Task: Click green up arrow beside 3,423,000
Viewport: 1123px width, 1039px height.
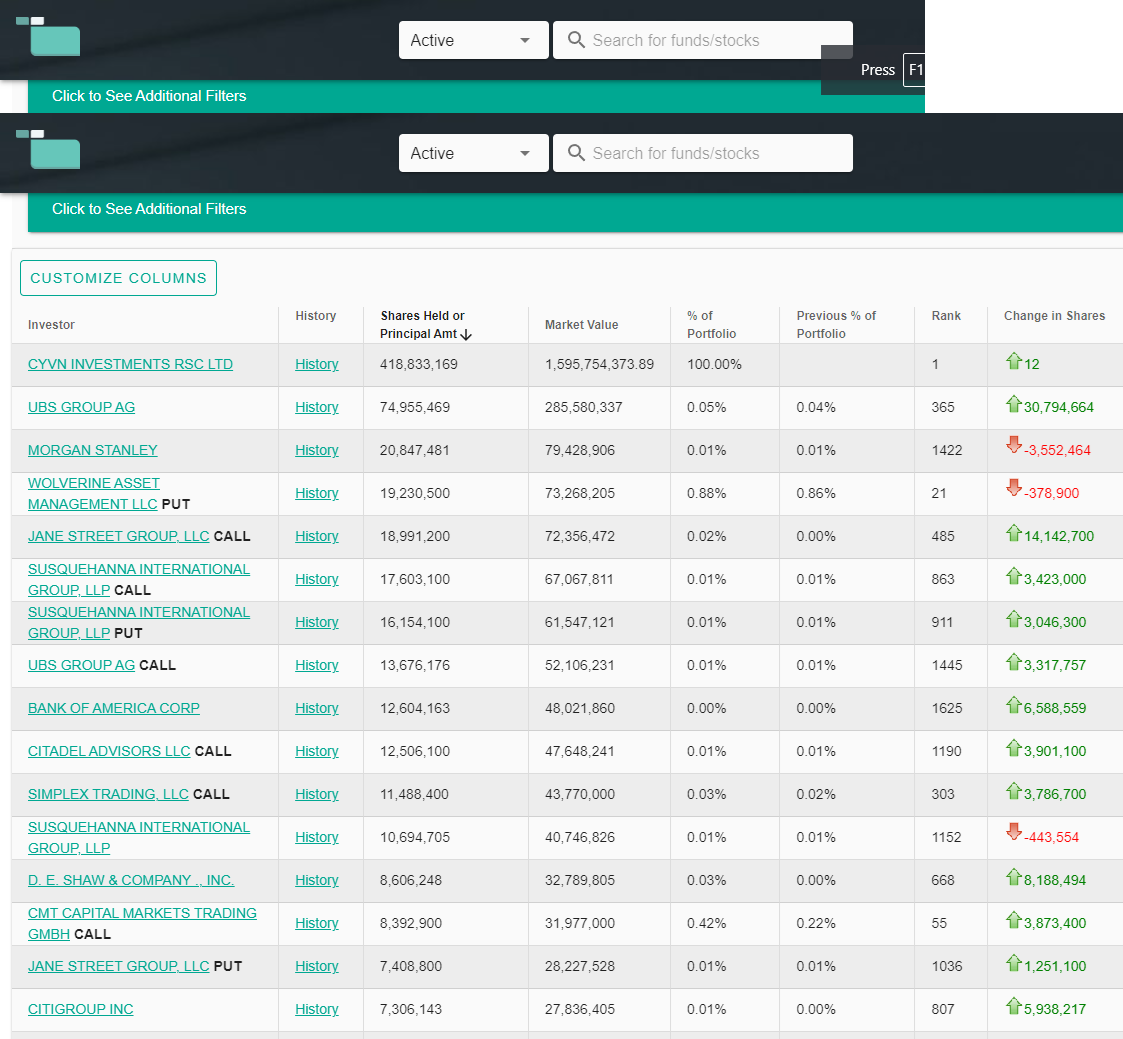Action: pos(1013,576)
